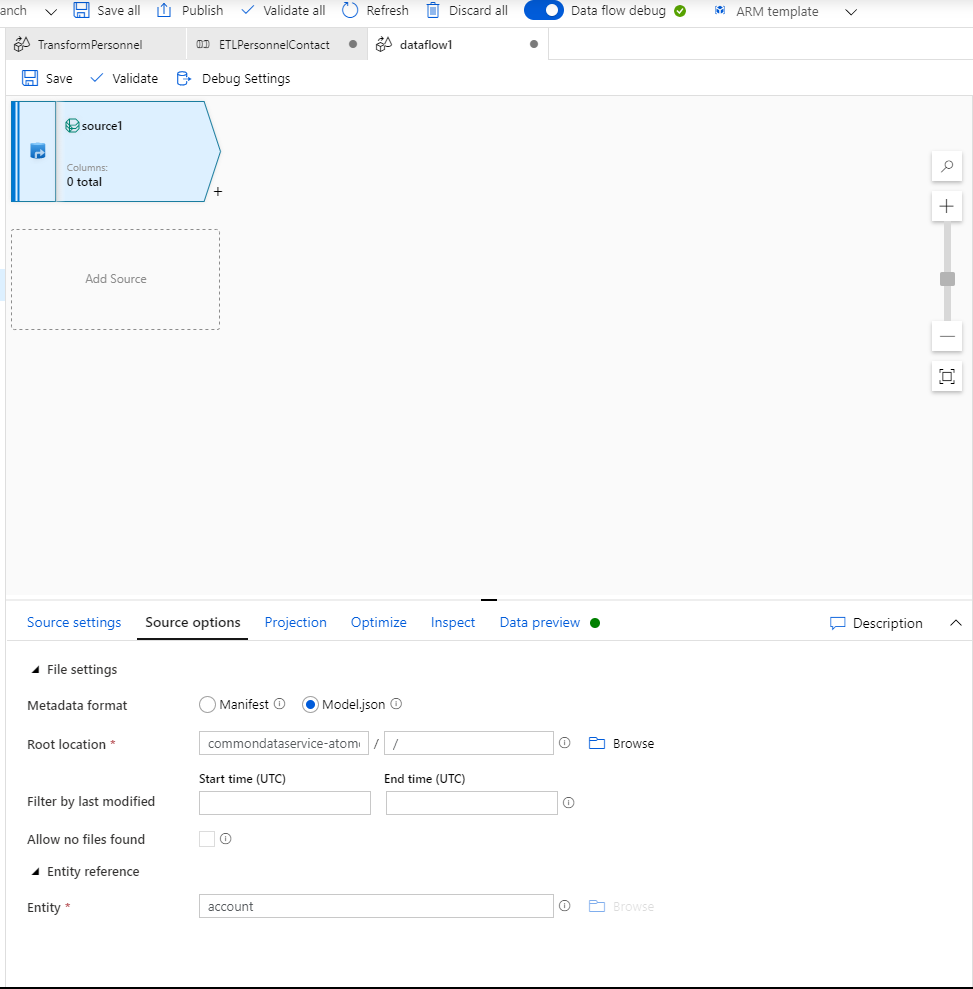Select the Manifest metadata format radio button

pos(208,704)
